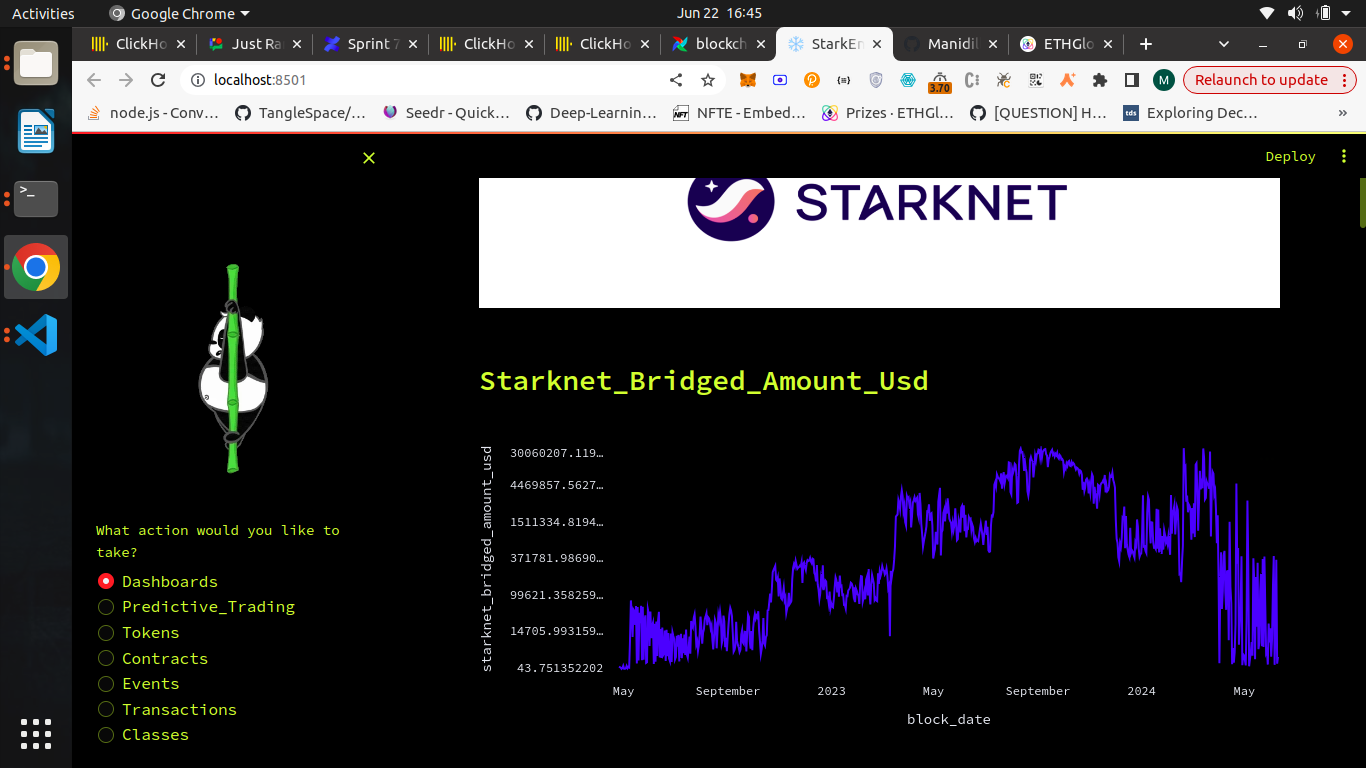Open the extension showing 3.70 badge
Screen dimensions: 1366x768
point(939,81)
